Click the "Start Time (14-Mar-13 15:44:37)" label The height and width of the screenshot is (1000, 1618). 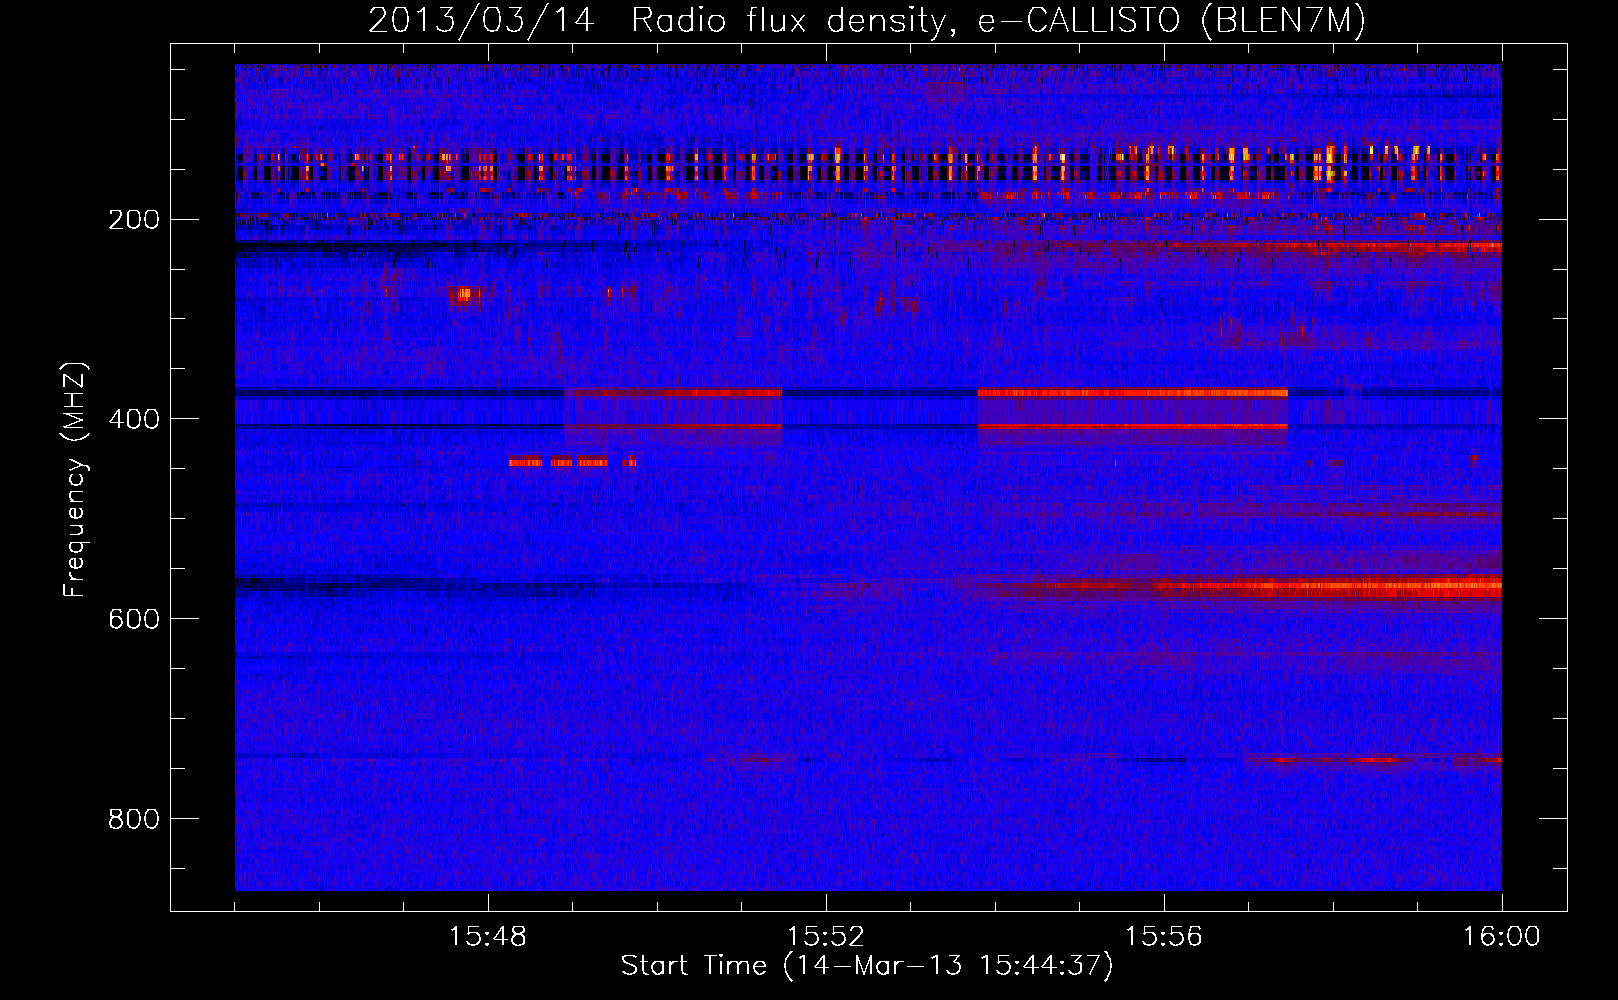pos(867,966)
